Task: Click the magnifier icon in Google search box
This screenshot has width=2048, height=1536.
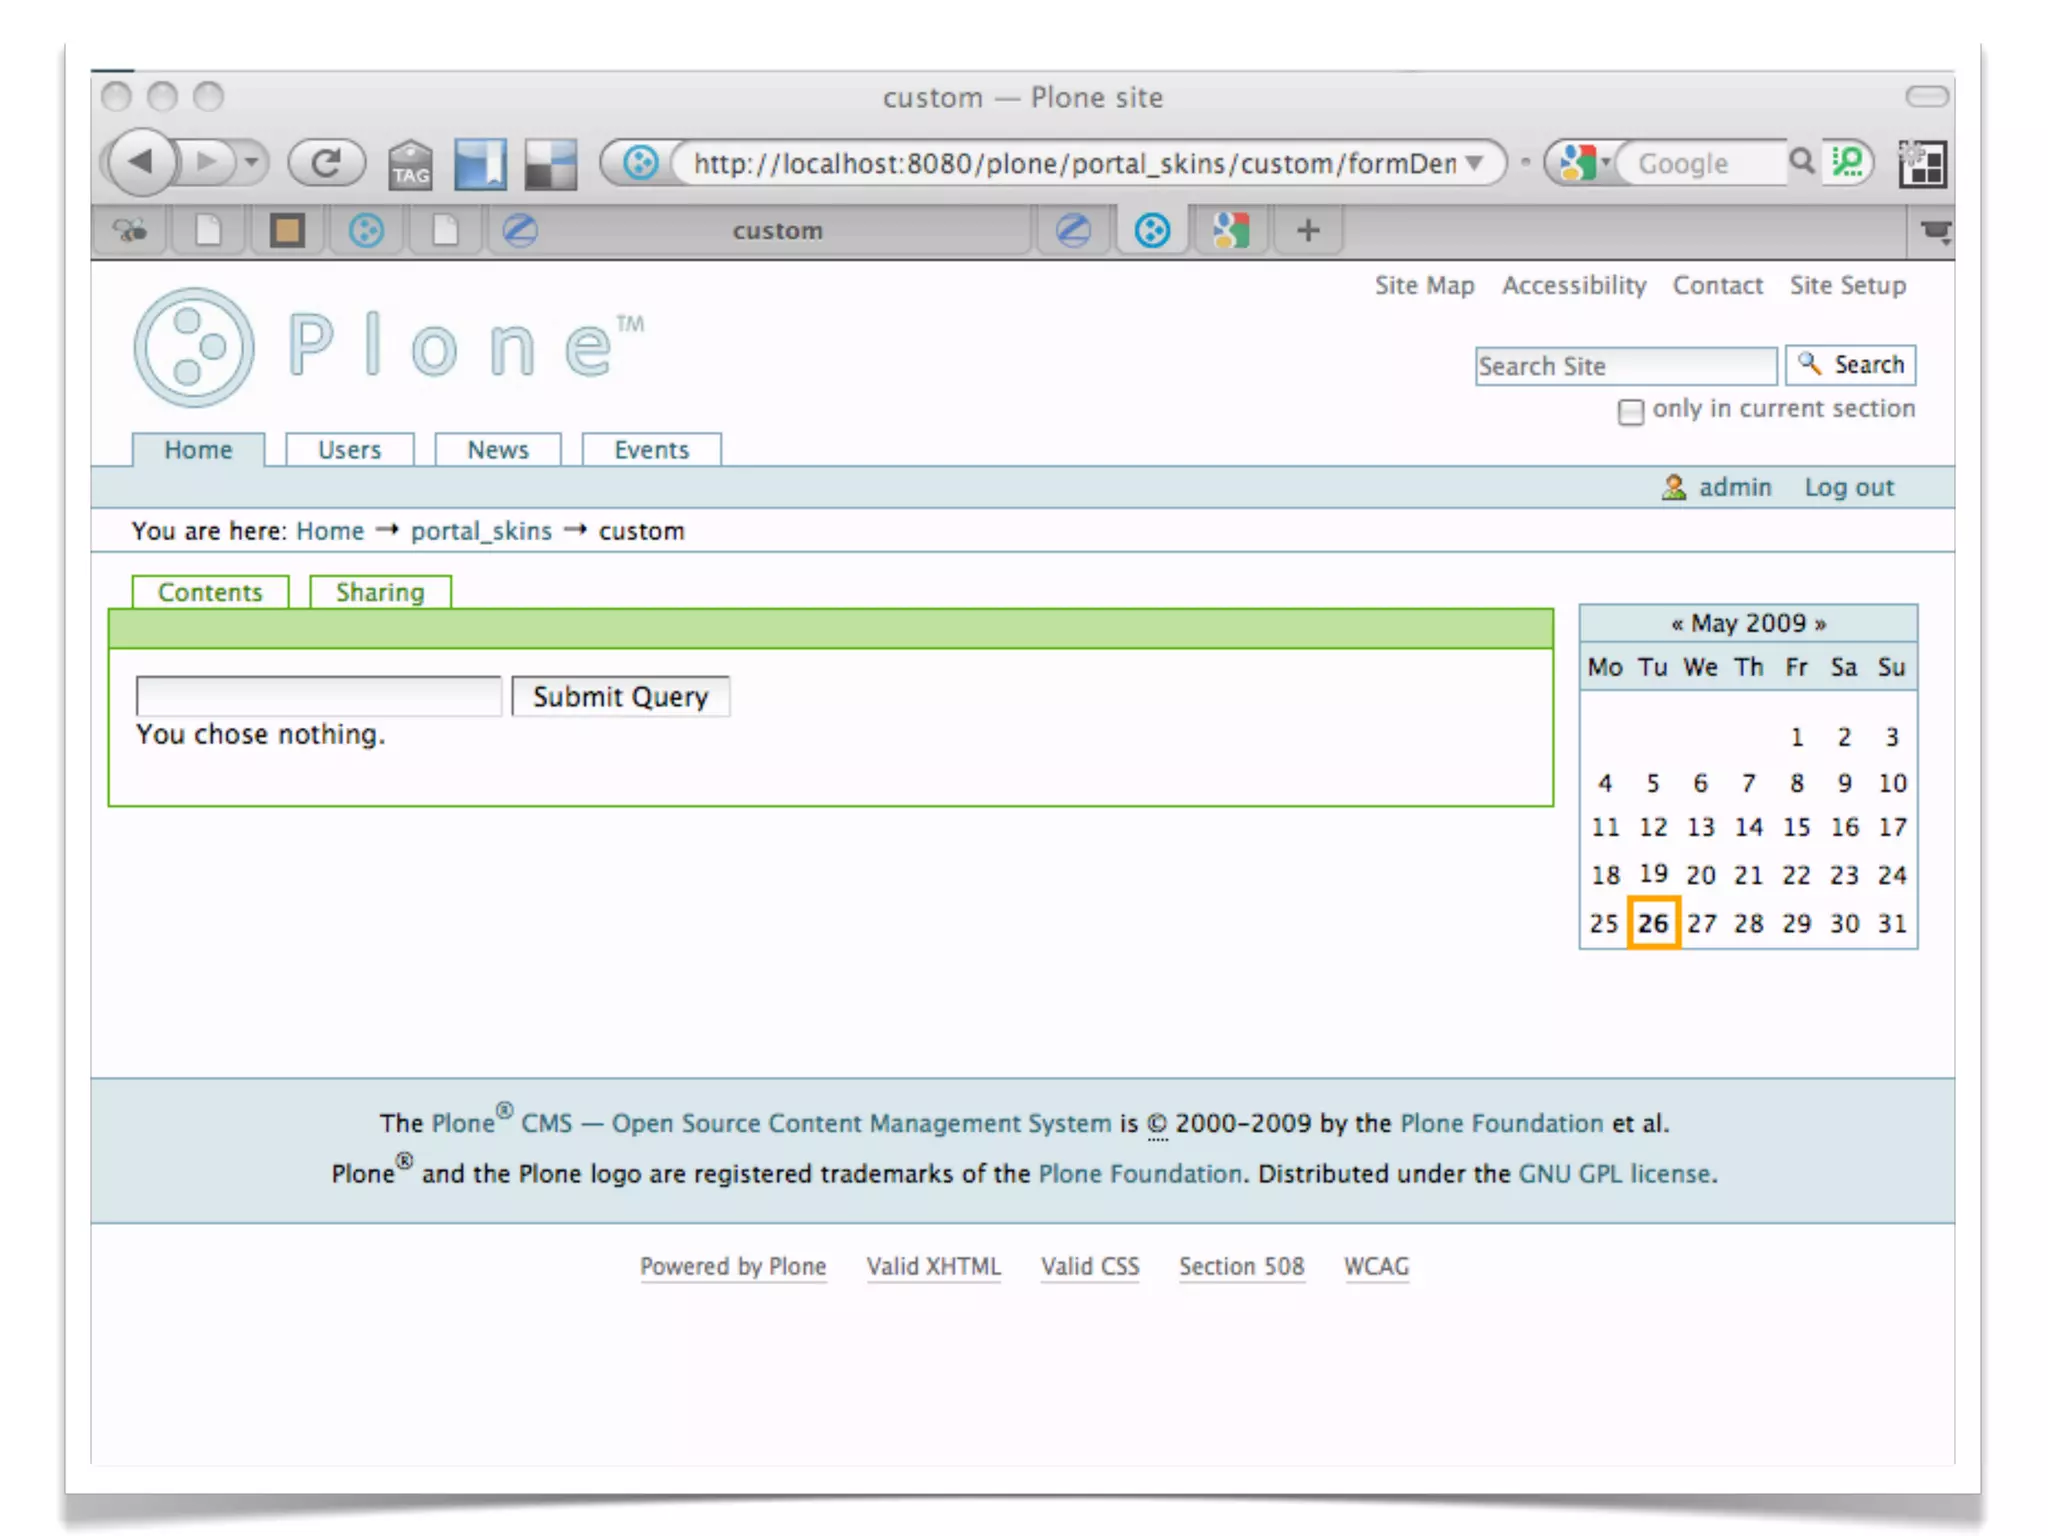Action: (1801, 161)
